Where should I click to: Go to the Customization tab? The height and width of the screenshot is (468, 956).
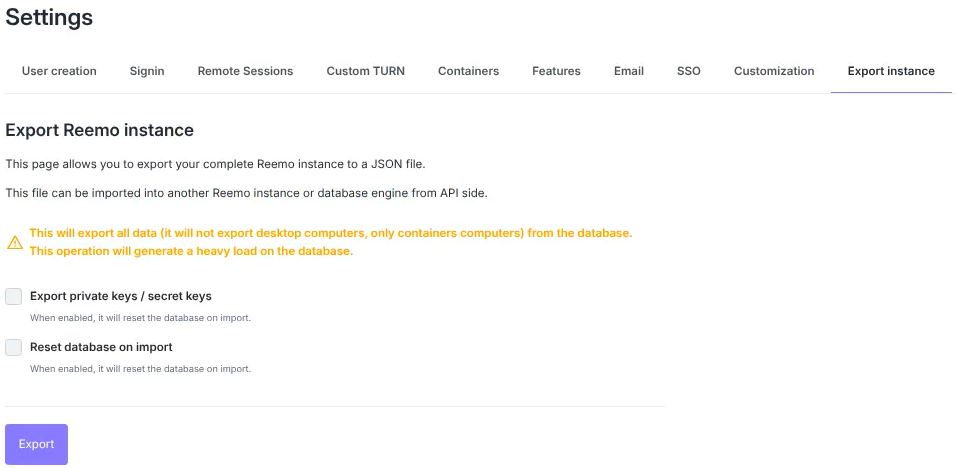pyautogui.click(x=774, y=71)
